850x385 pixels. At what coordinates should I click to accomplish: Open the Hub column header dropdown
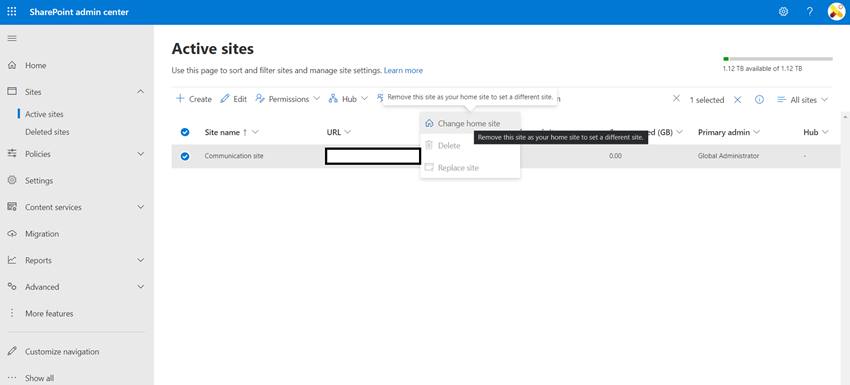[816, 132]
